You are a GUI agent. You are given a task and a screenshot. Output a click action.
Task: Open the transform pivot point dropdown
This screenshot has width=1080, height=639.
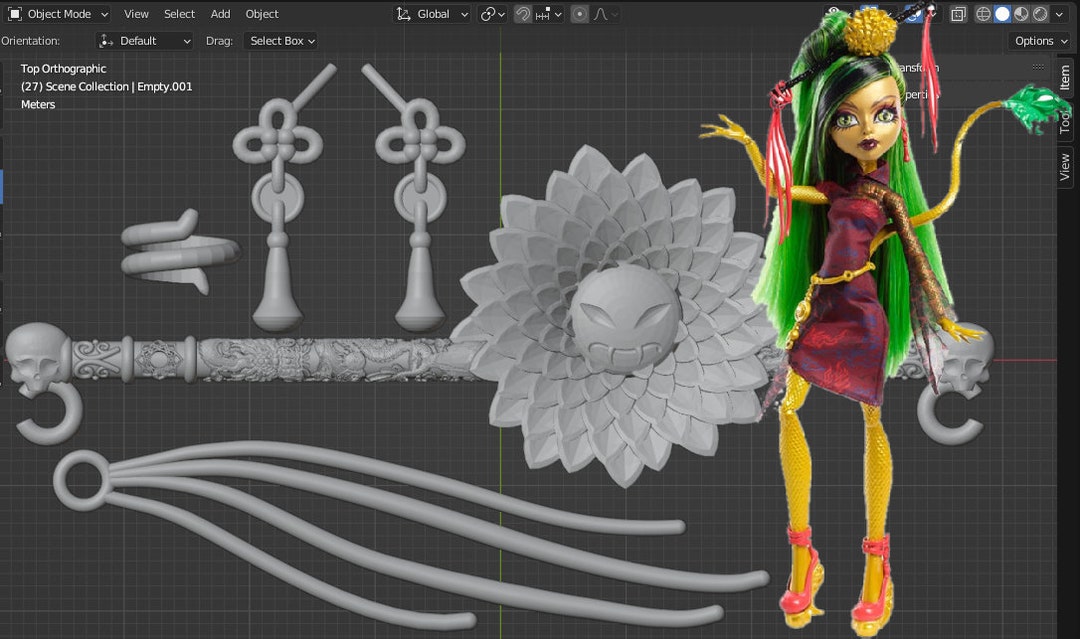point(492,14)
